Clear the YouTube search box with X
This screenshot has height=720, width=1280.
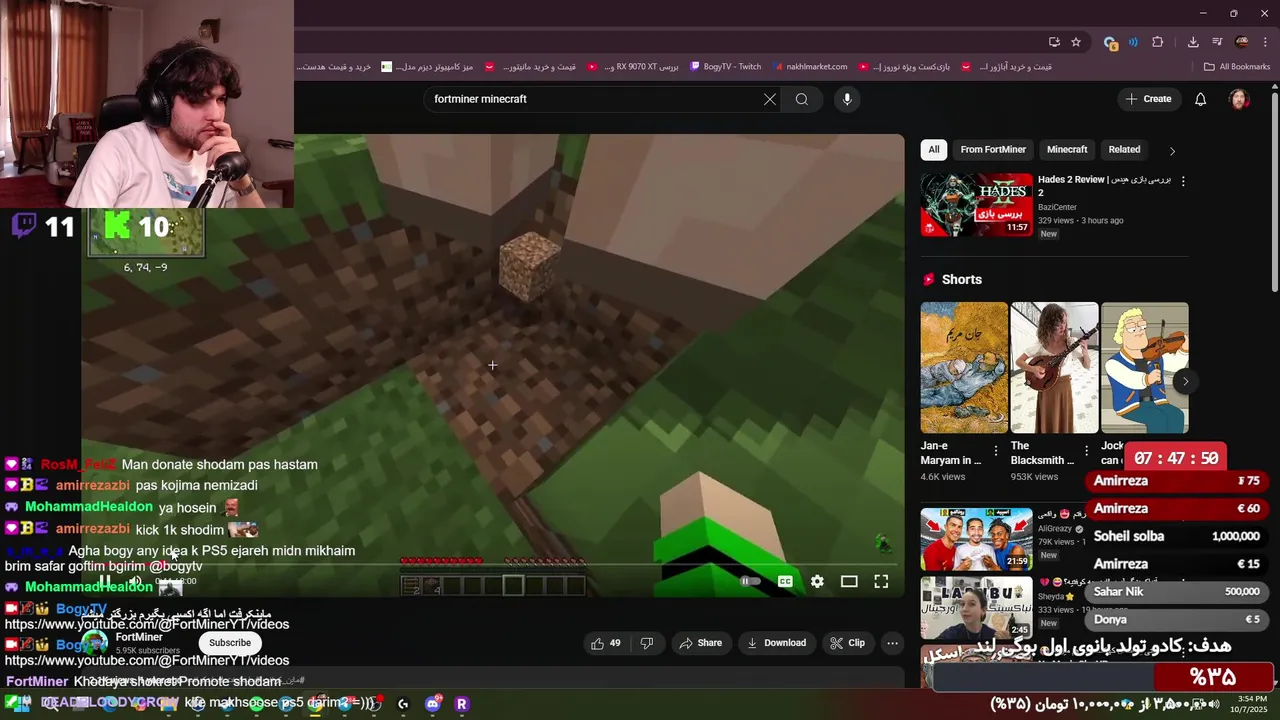pos(769,99)
